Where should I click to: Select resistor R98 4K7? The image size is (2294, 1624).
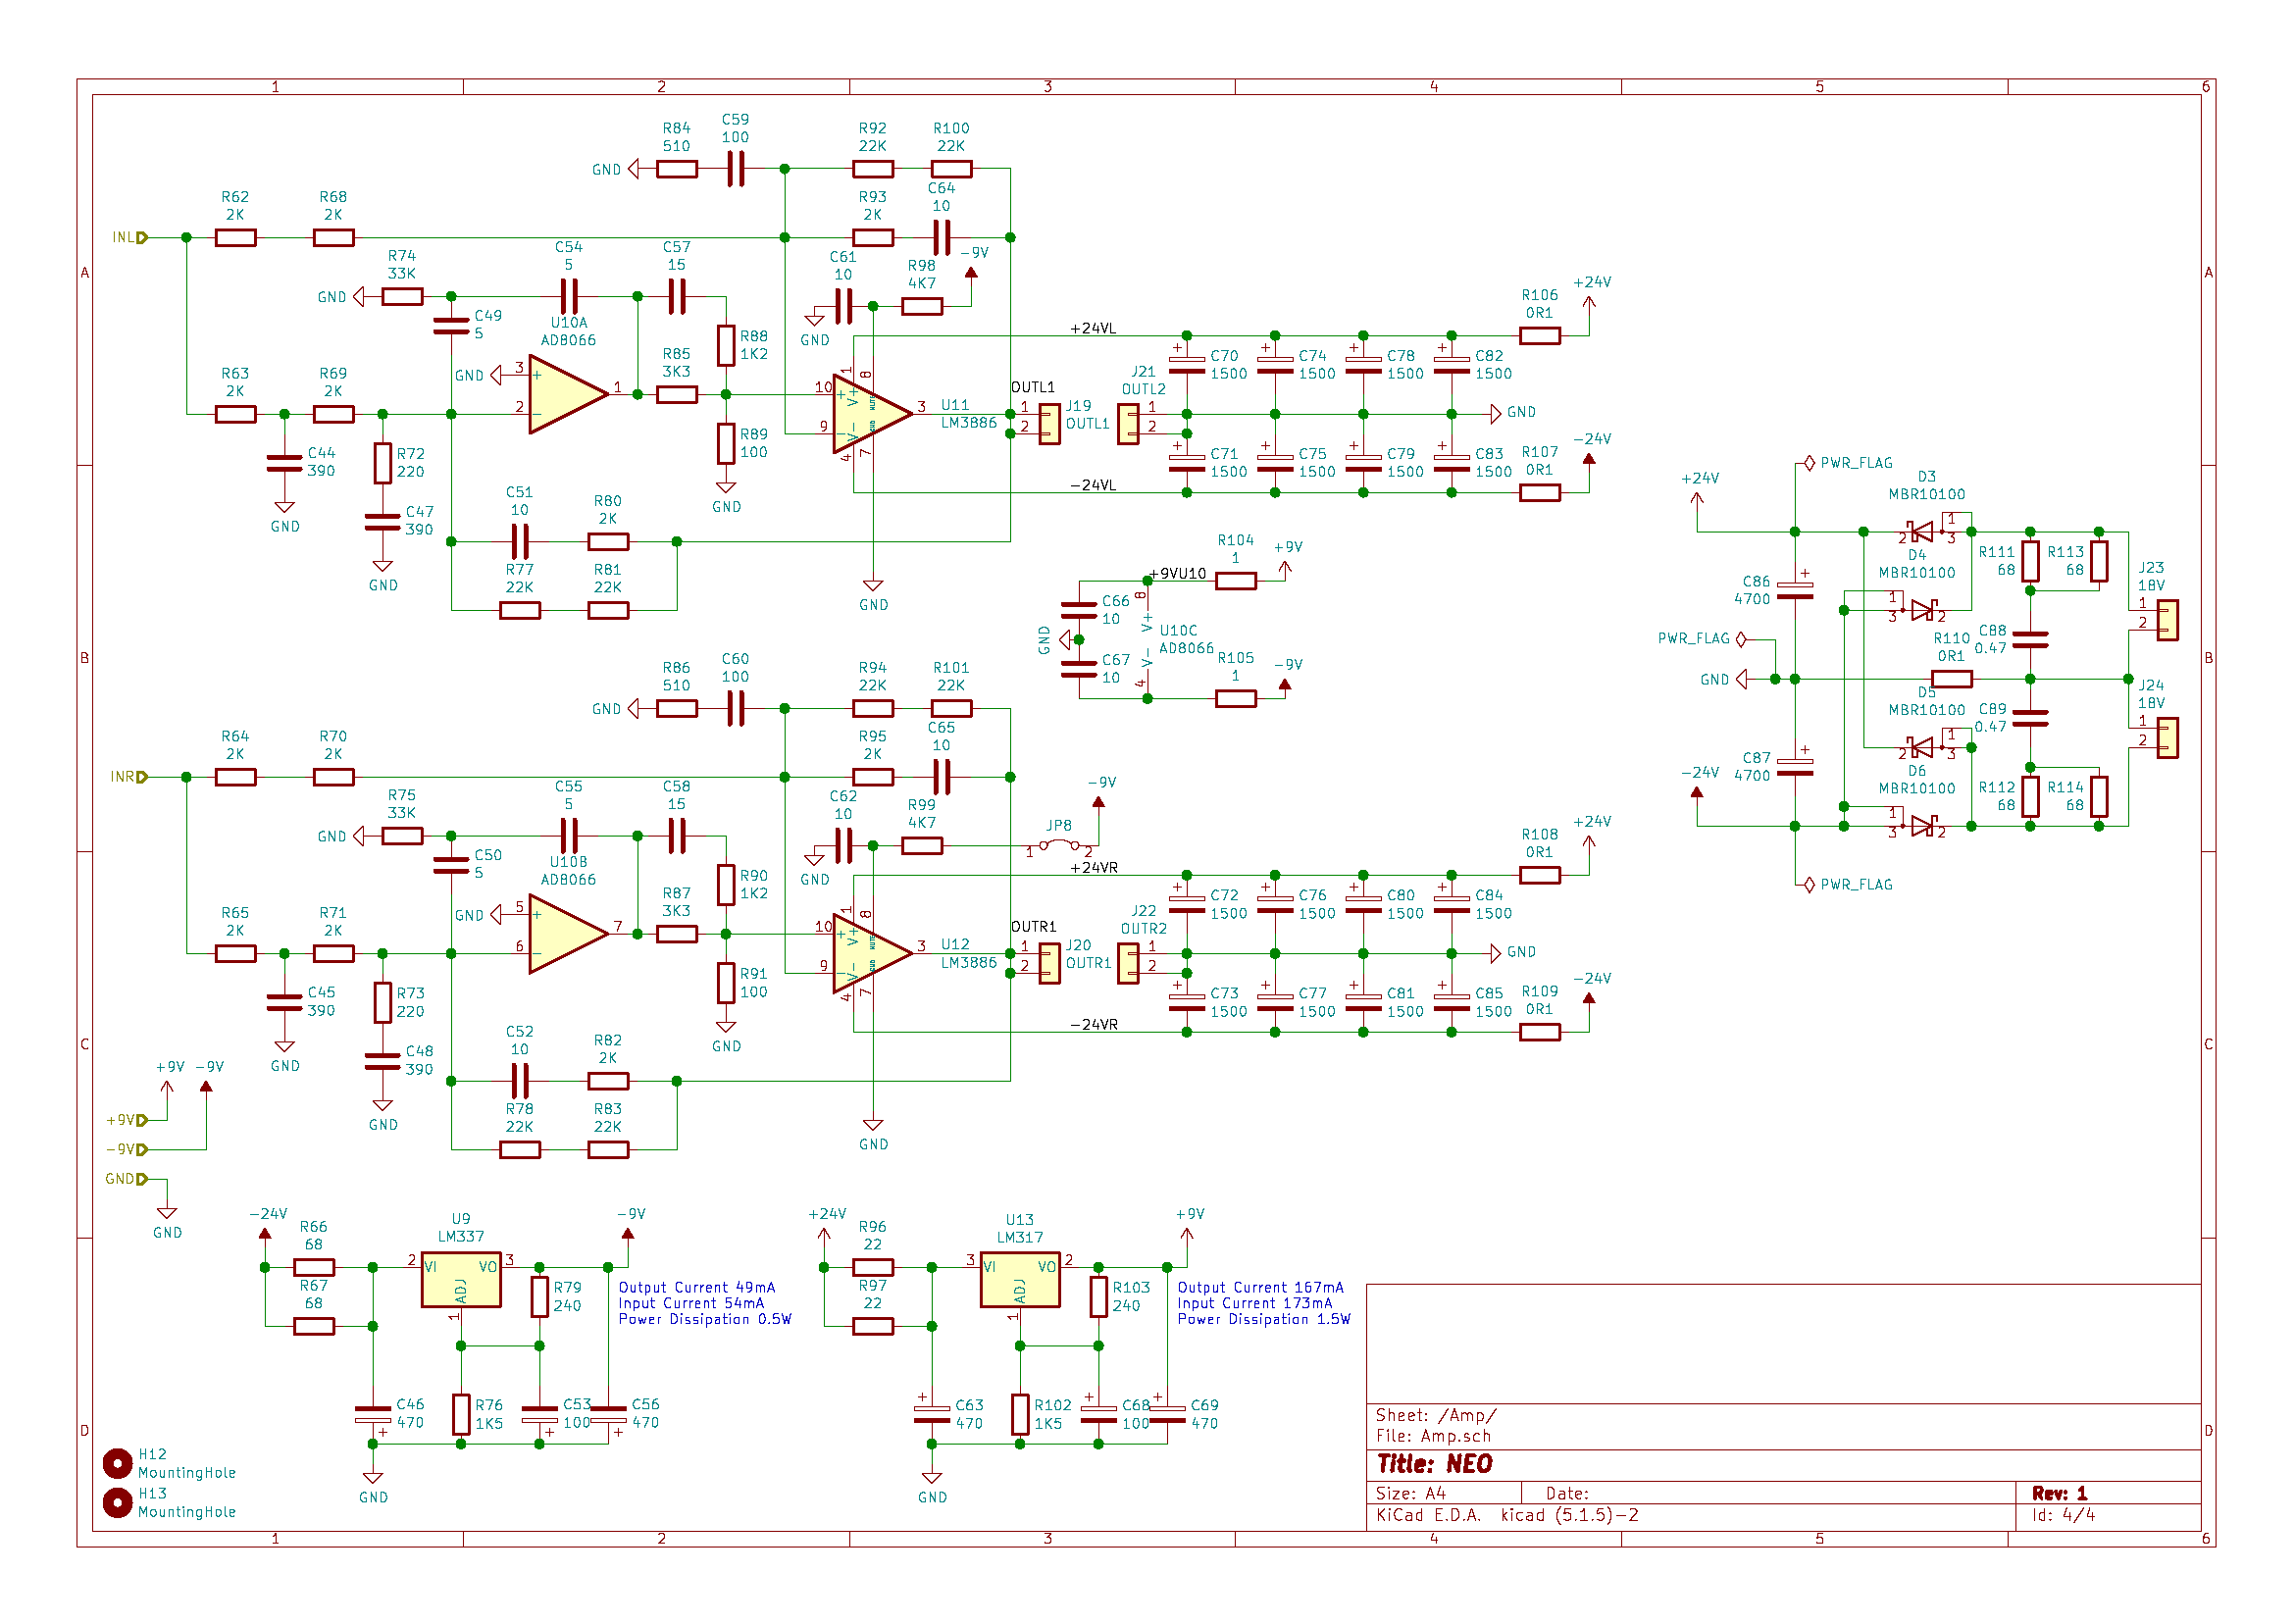tap(922, 306)
